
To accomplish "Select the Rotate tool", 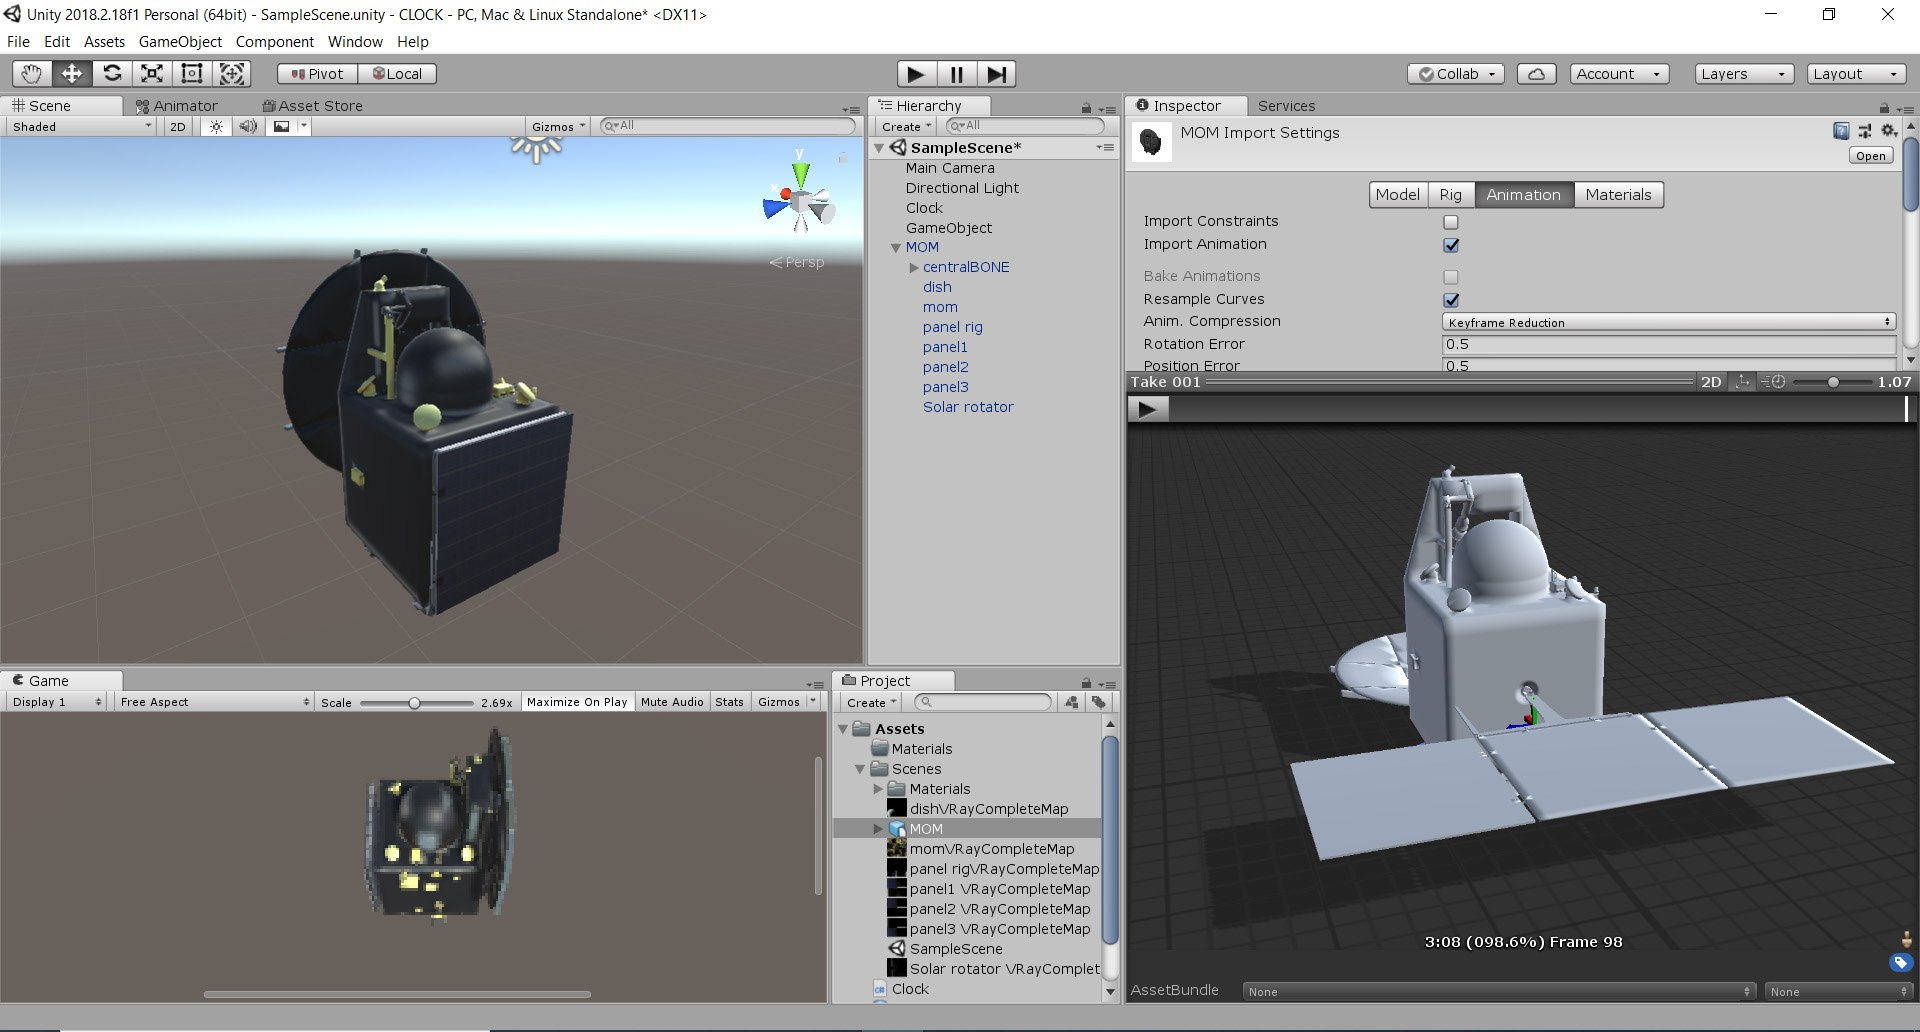I will (112, 73).
